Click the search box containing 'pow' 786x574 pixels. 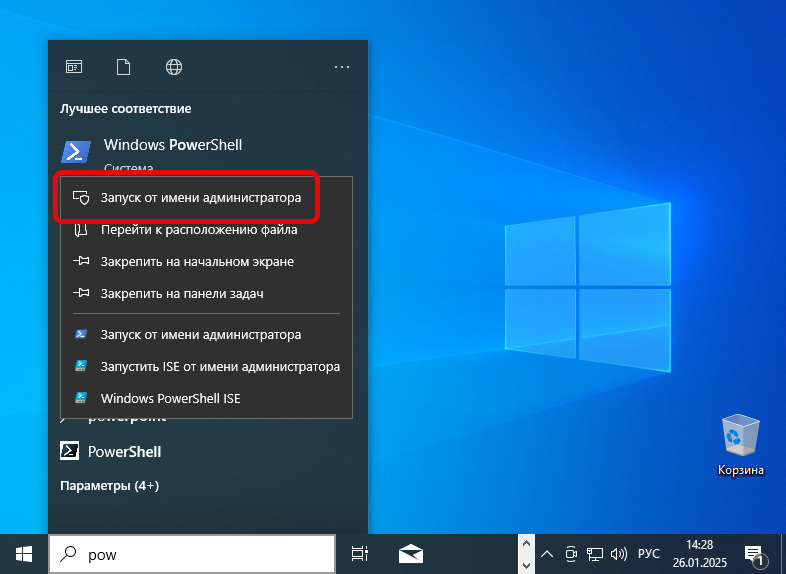point(200,554)
